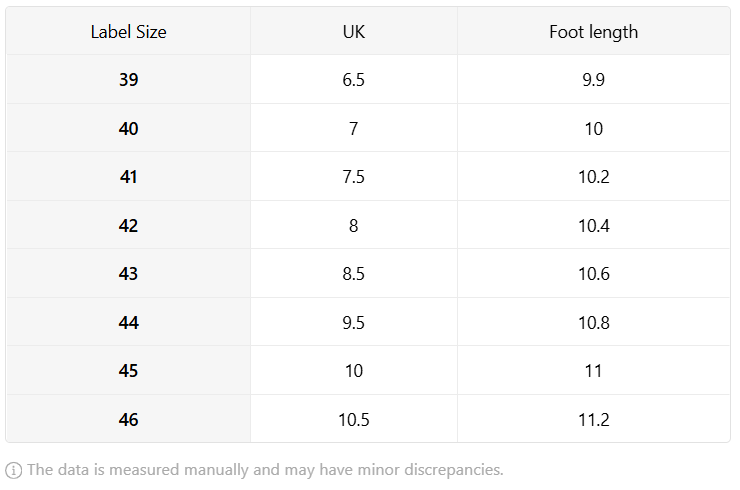
Task: Select label size 45 cell
Action: click(x=128, y=371)
